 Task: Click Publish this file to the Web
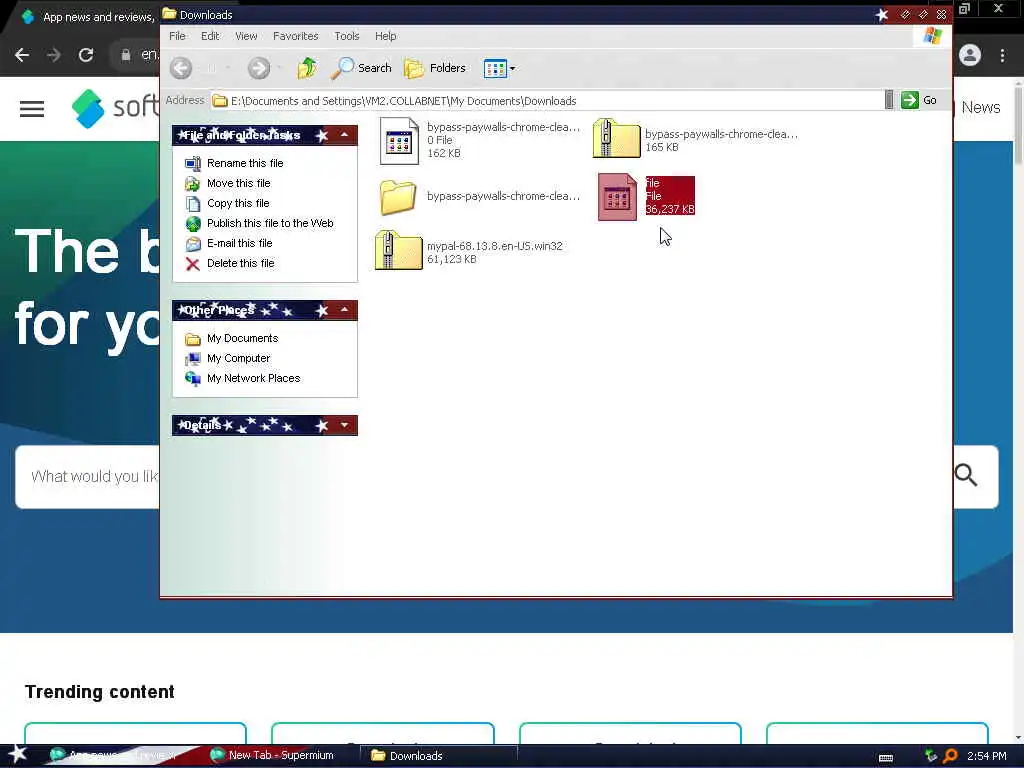pyautogui.click(x=270, y=223)
